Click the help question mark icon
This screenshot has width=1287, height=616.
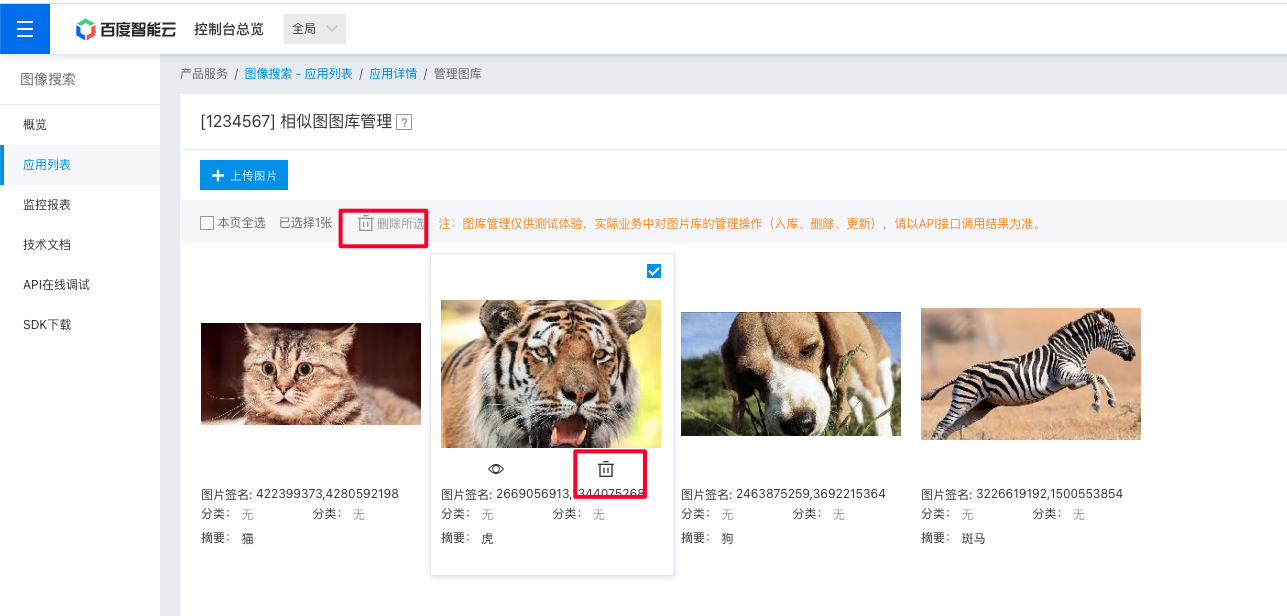tap(404, 122)
